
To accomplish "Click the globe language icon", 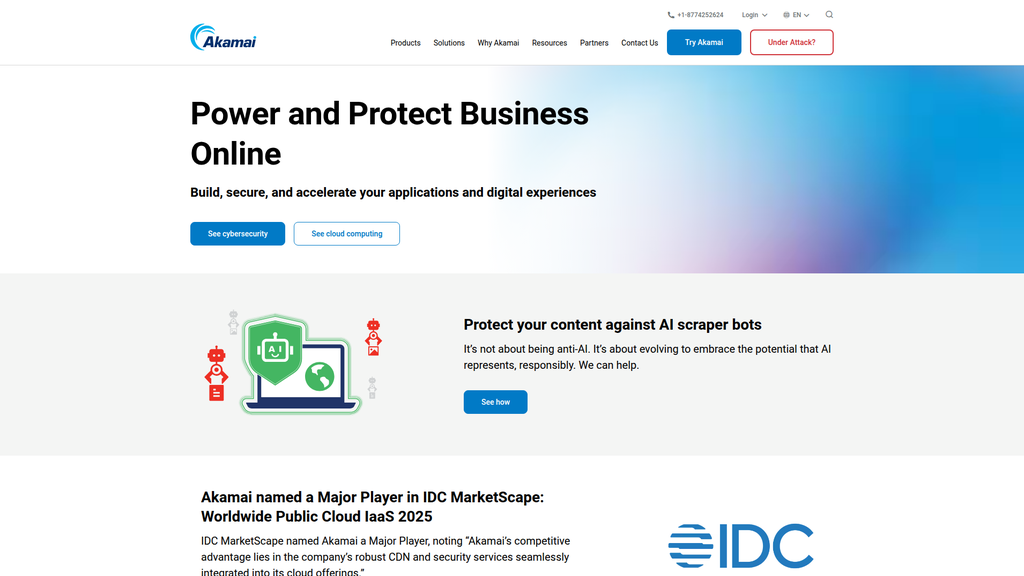I will (786, 15).
